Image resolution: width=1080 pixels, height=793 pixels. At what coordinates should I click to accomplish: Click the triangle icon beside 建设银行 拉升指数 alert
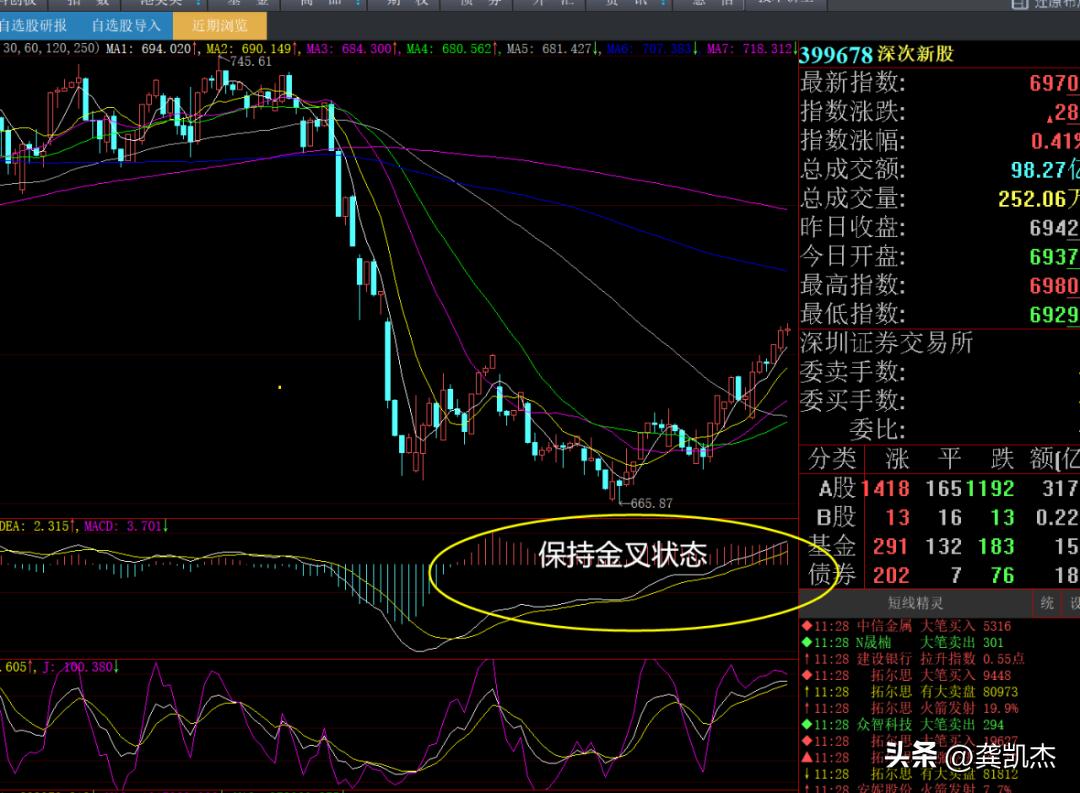[x=806, y=658]
